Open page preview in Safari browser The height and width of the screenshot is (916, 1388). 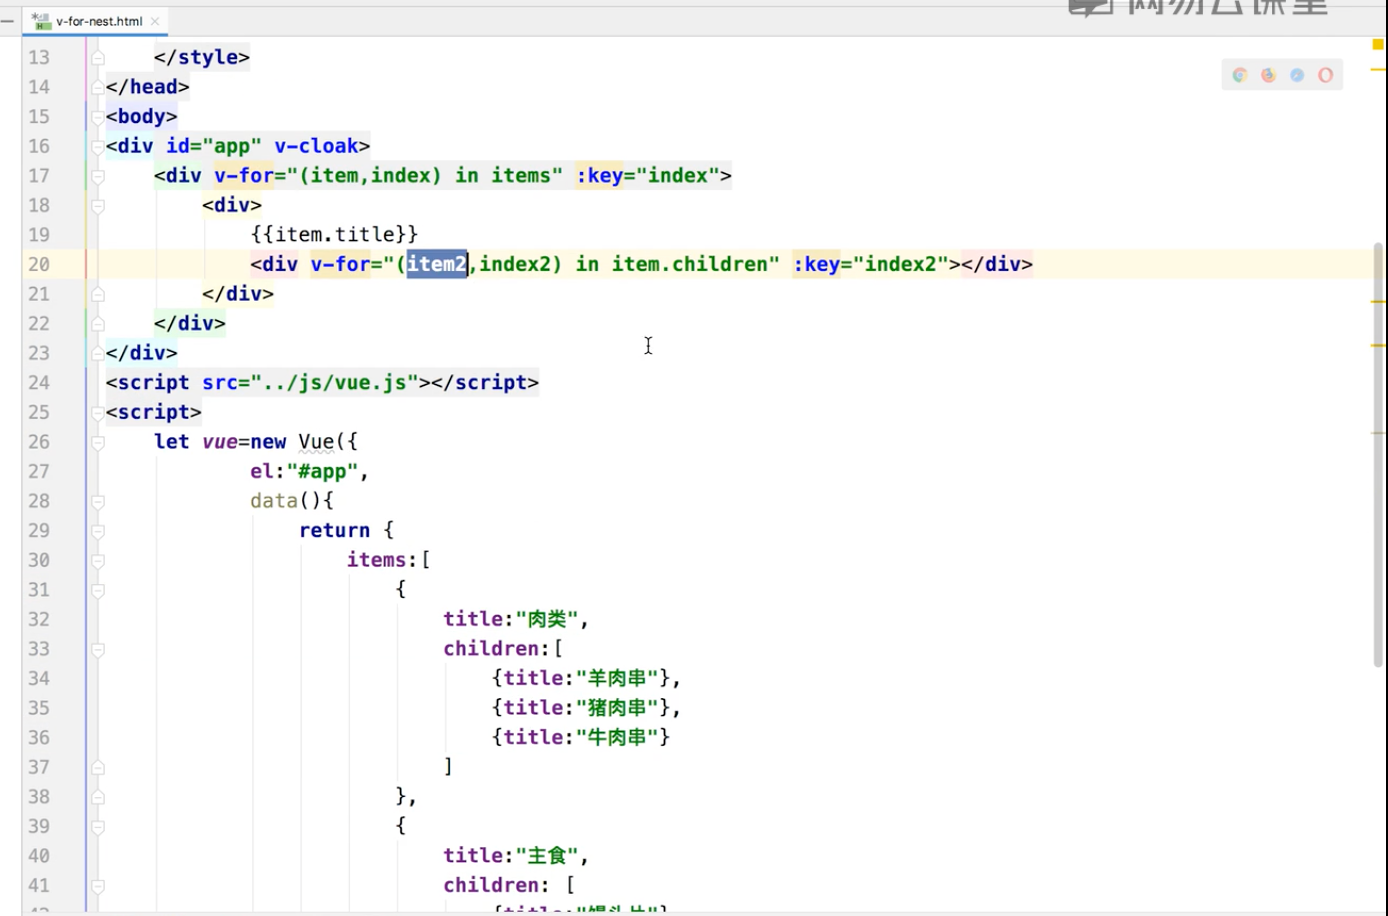coord(1297,75)
